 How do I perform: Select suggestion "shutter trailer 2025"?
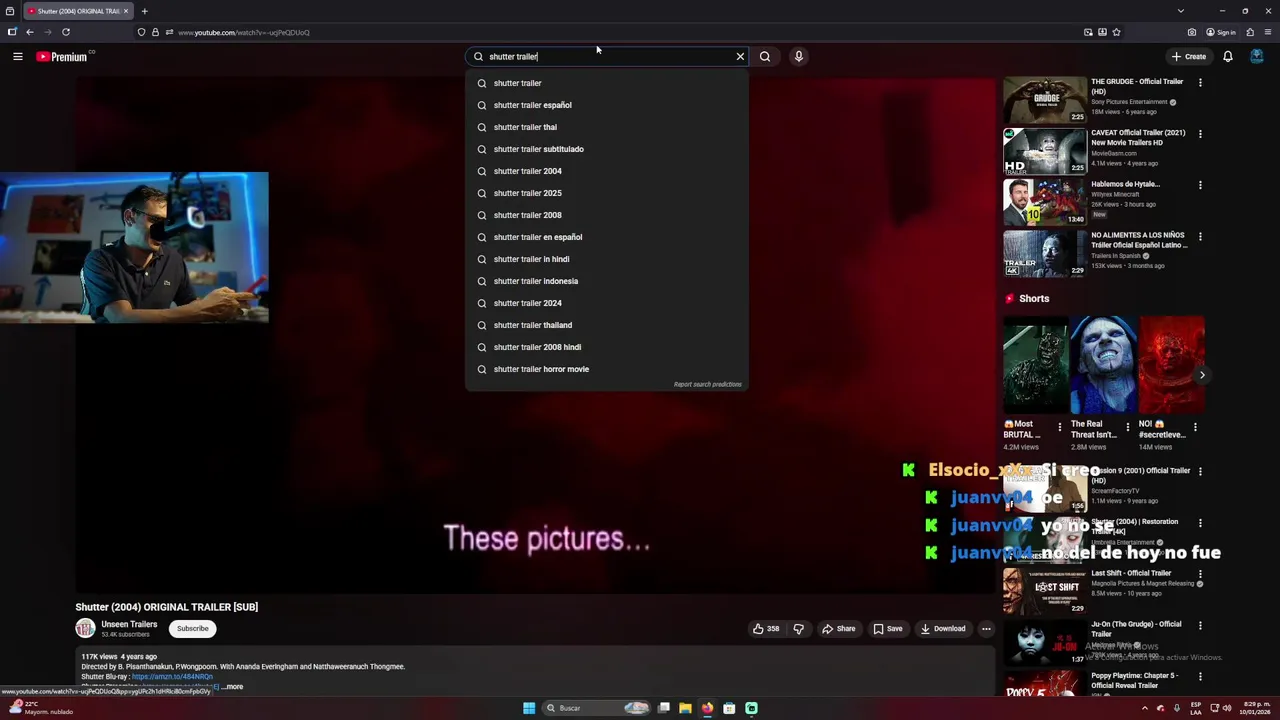(x=607, y=193)
